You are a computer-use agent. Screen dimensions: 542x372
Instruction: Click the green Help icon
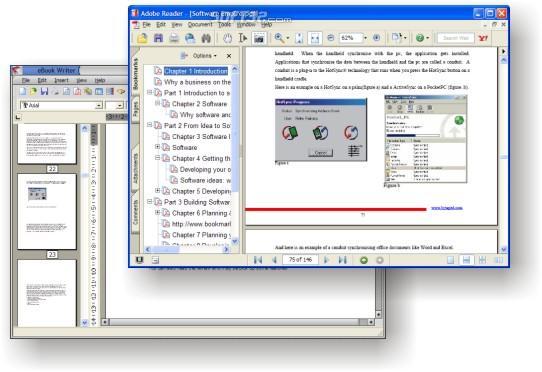tap(420, 38)
